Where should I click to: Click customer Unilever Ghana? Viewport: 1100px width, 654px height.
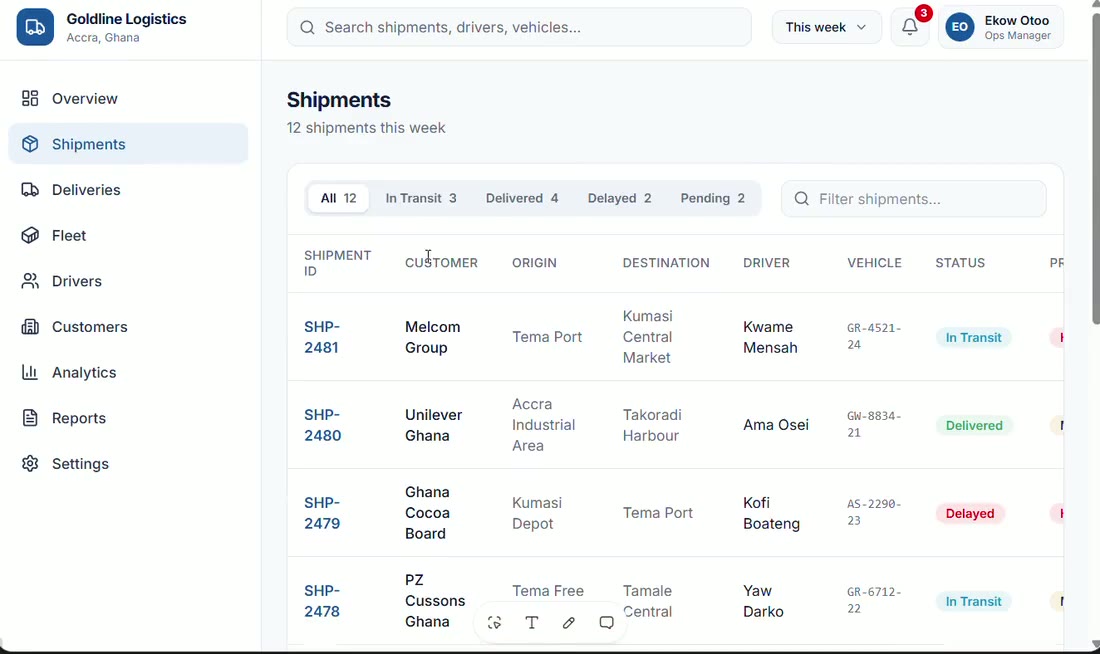click(x=434, y=425)
